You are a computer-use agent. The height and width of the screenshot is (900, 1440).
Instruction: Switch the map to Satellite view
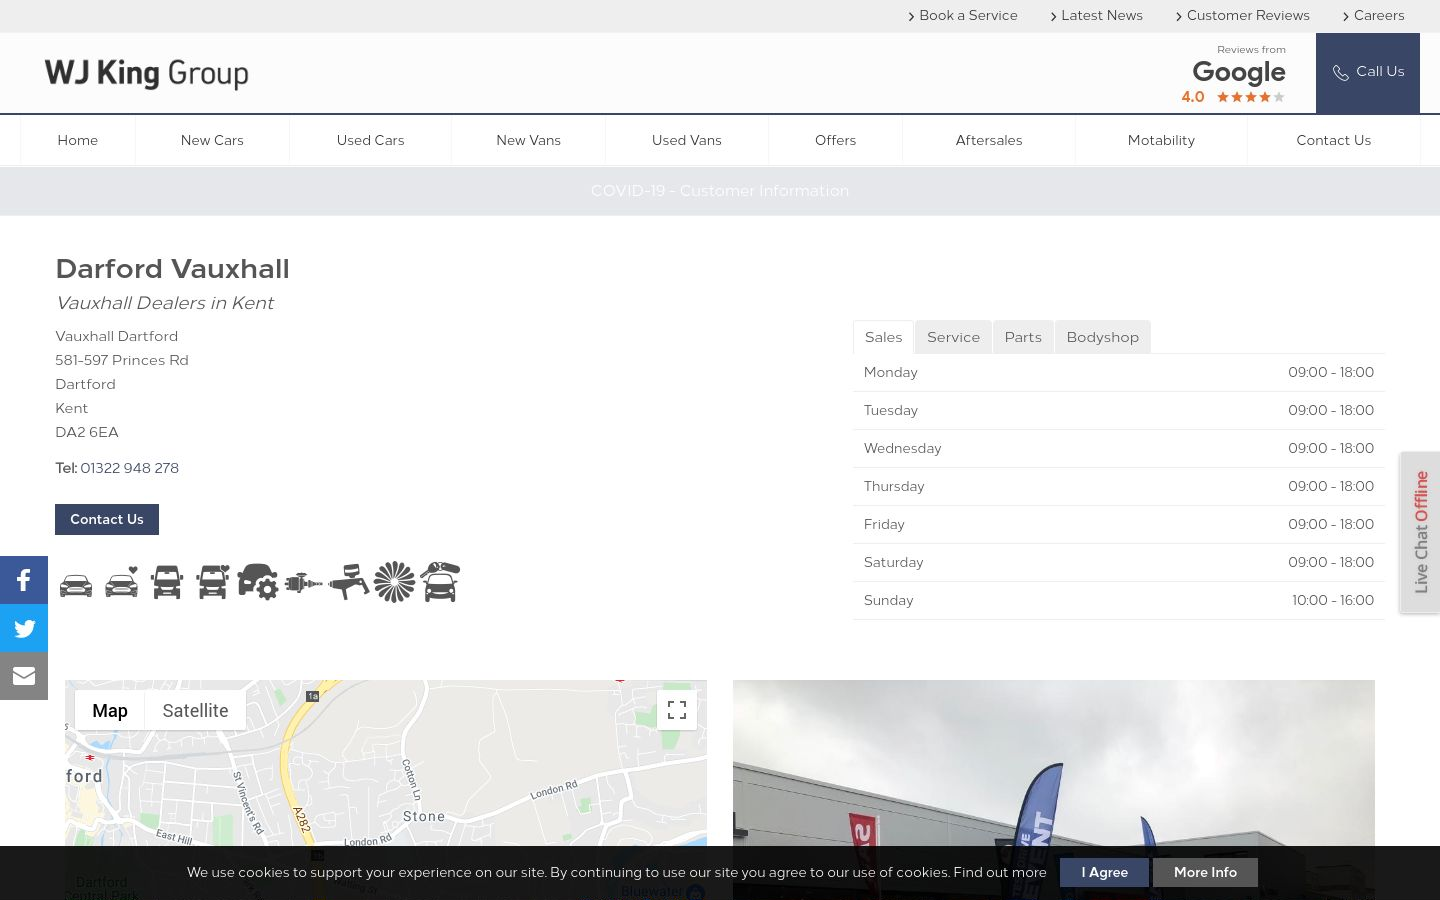coord(195,710)
